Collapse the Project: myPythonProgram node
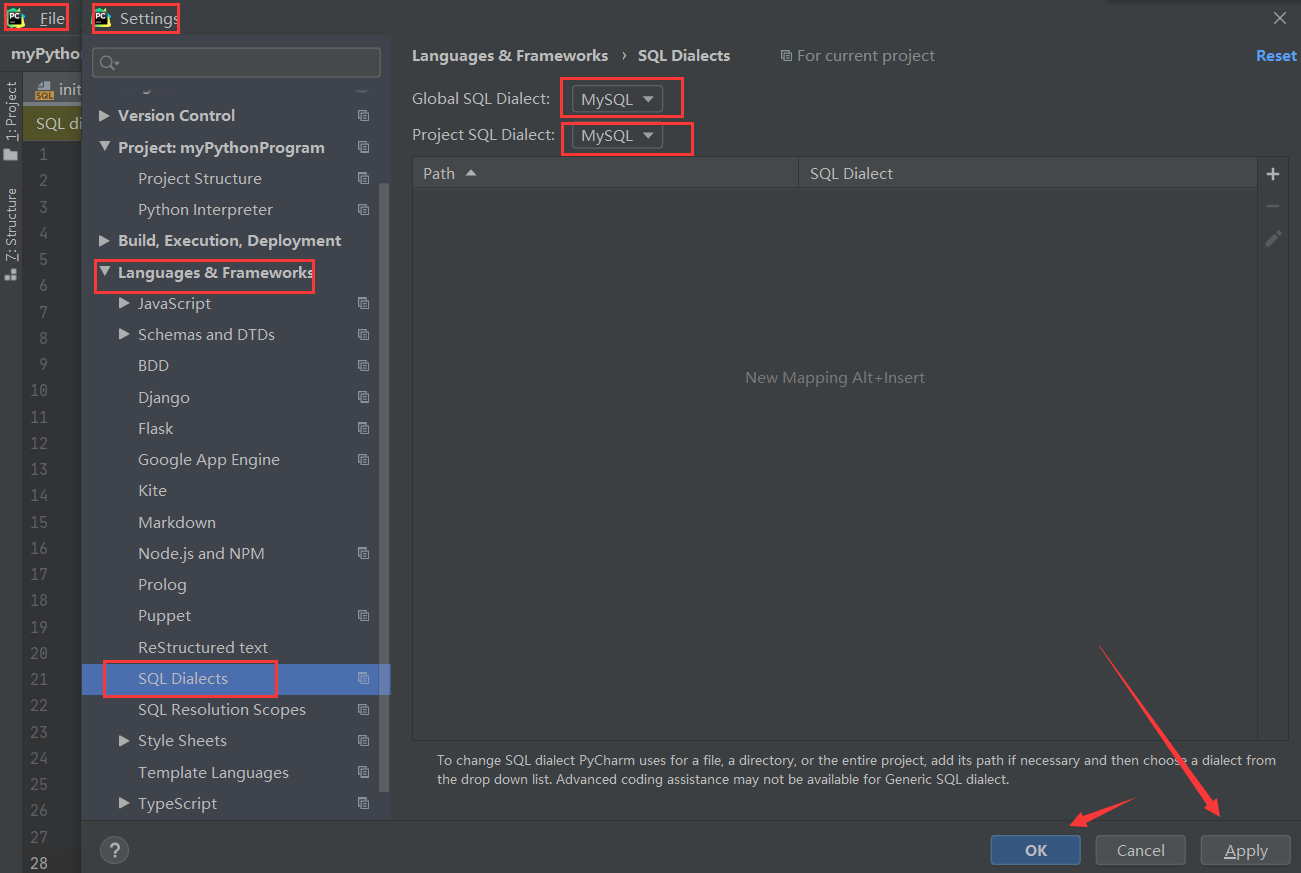Image resolution: width=1301 pixels, height=873 pixels. (x=104, y=146)
